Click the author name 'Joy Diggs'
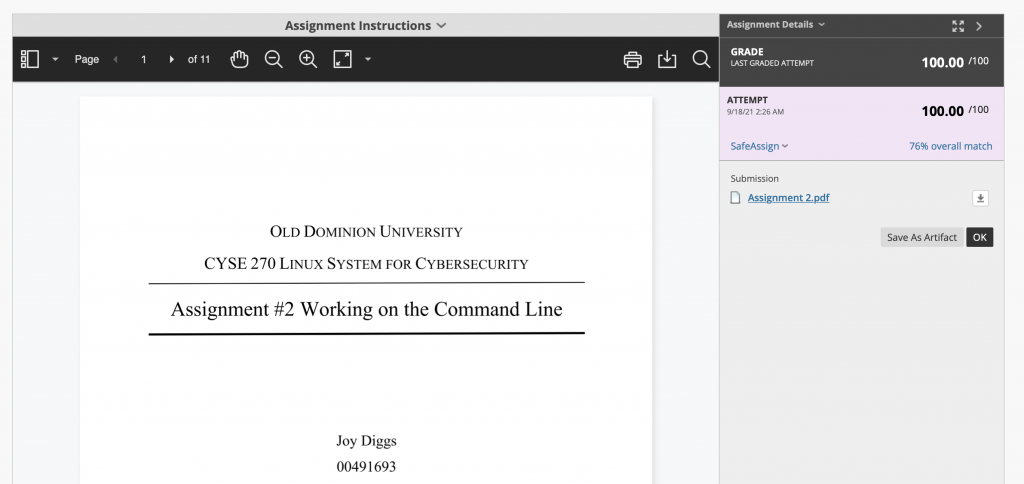 366,441
